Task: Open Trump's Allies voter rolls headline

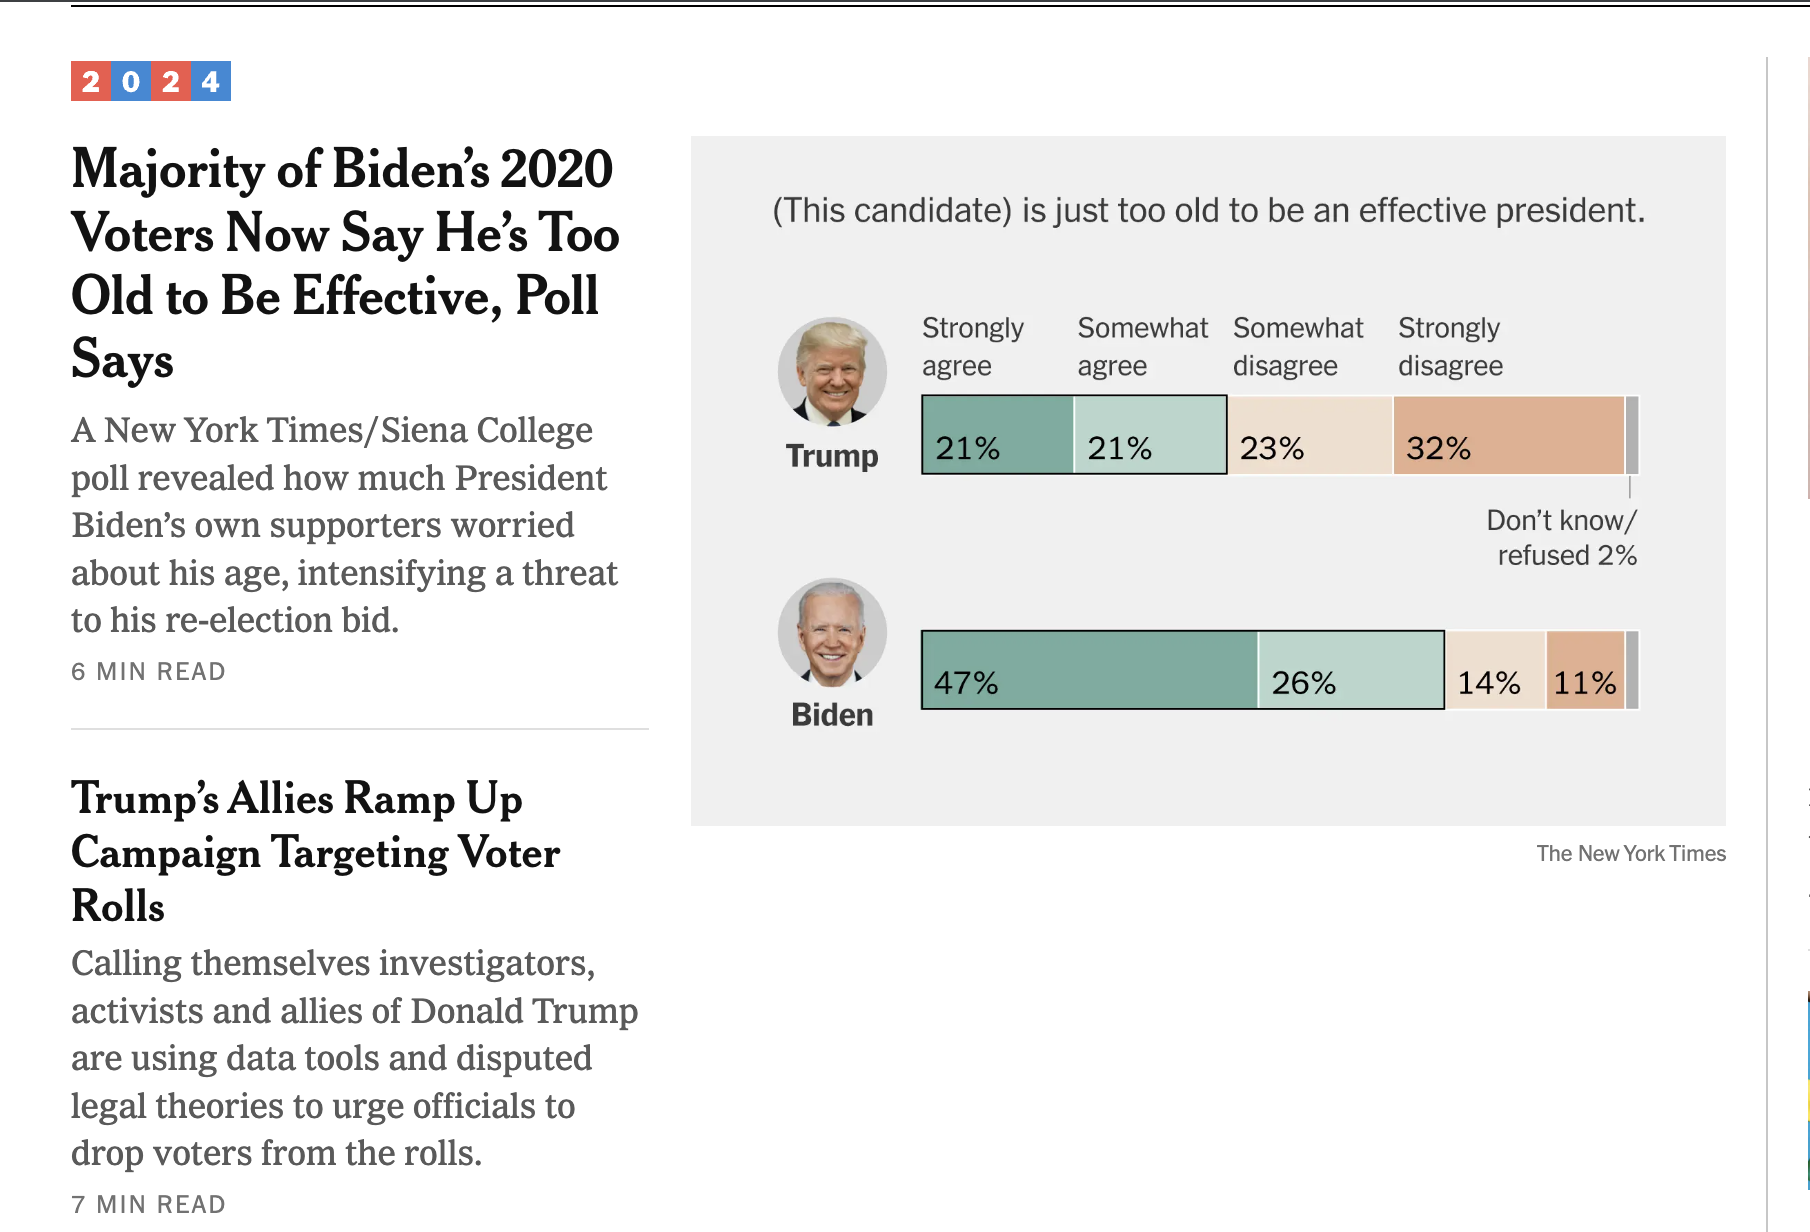Action: (315, 852)
